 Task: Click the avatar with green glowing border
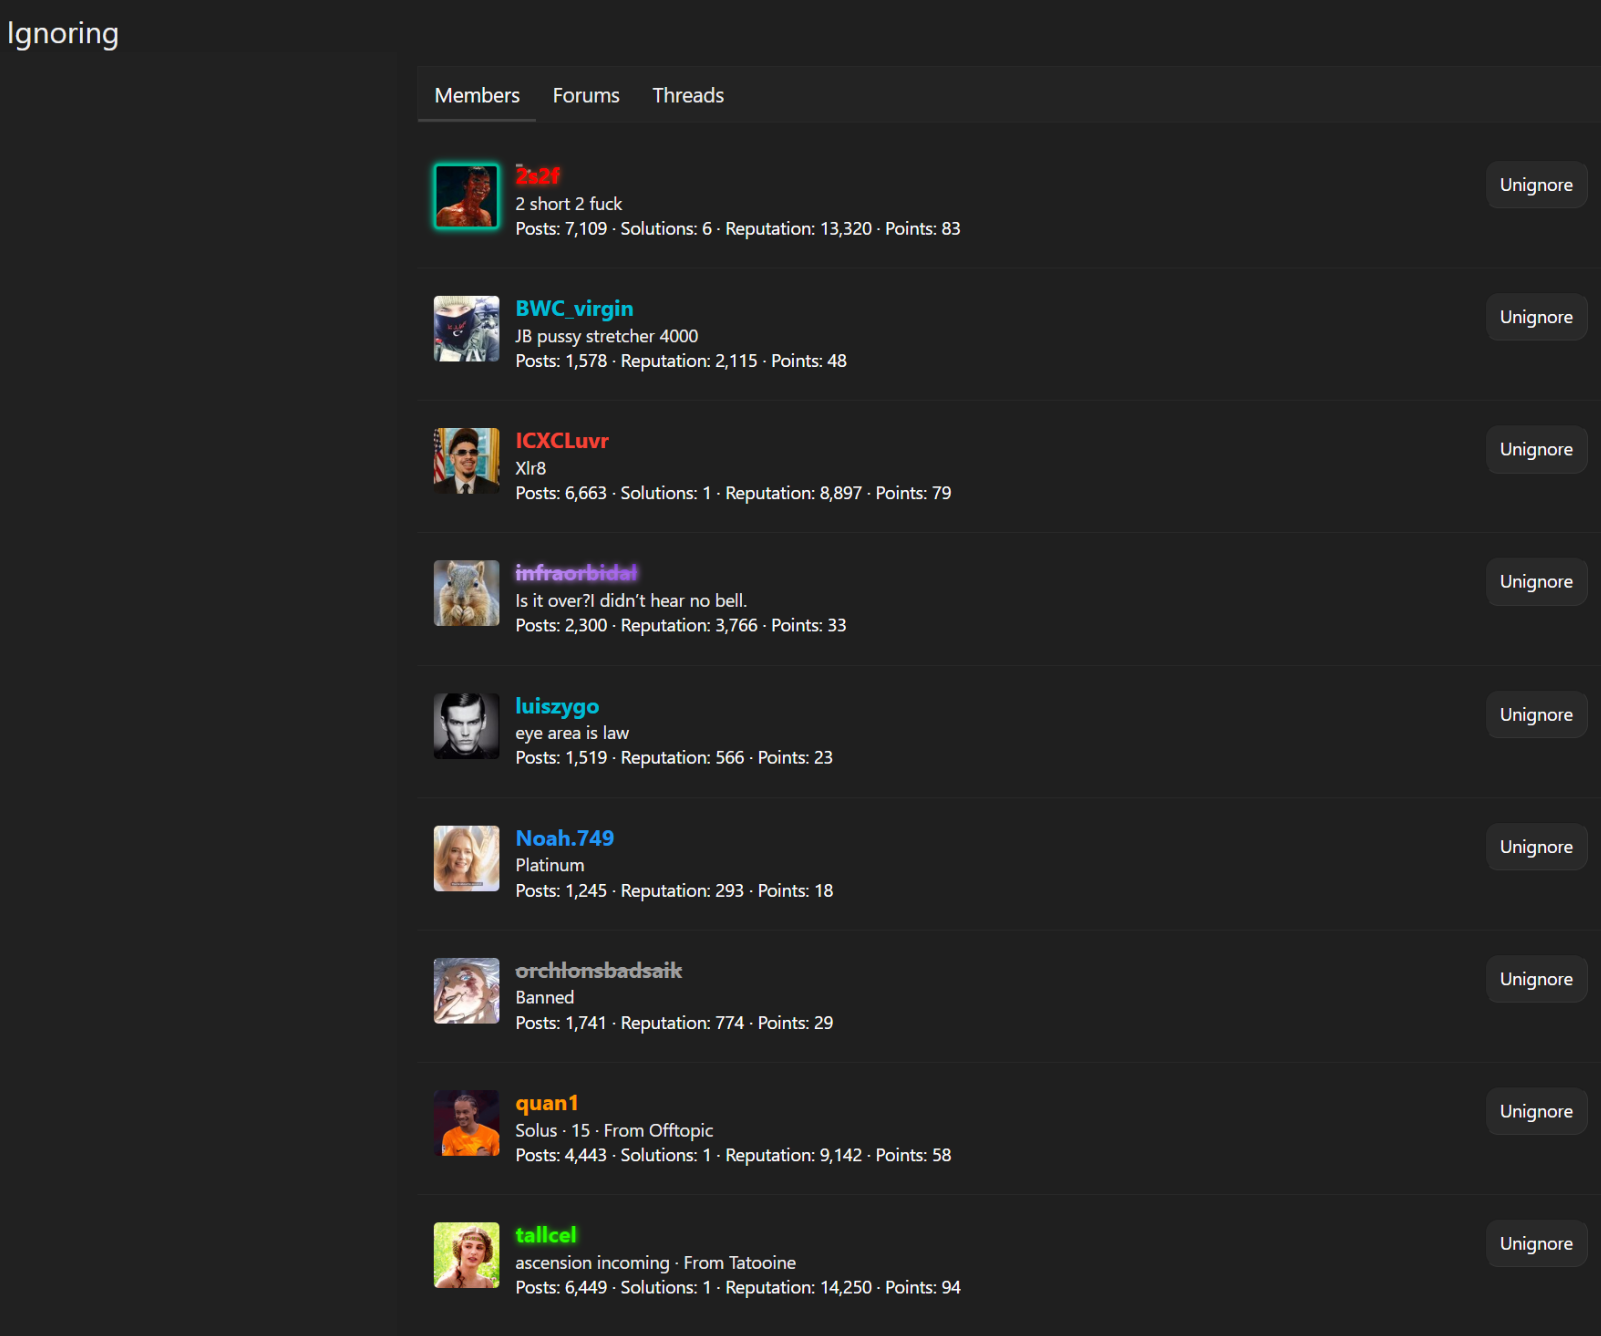coord(466,196)
